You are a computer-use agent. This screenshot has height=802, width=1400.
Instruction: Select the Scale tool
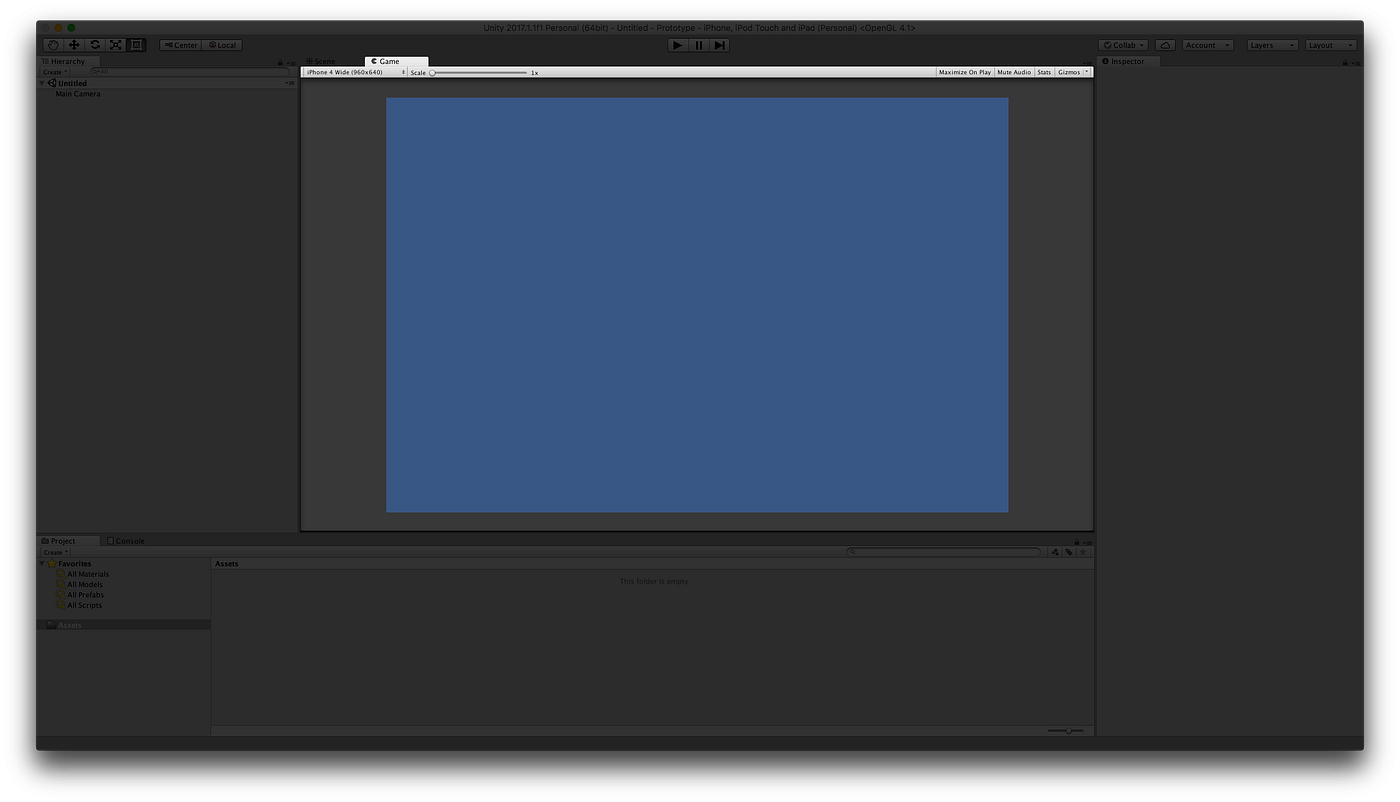pyautogui.click(x=115, y=45)
